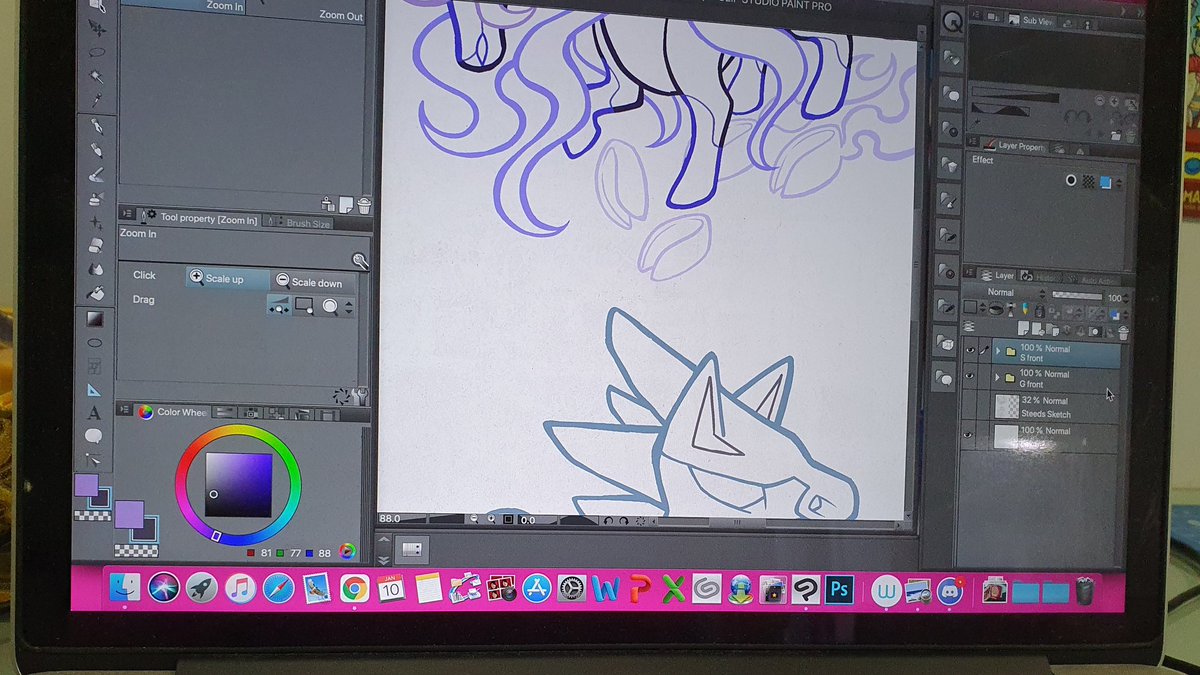The height and width of the screenshot is (675, 1200).
Task: Click the zoom value 88.0 field
Action: click(392, 519)
